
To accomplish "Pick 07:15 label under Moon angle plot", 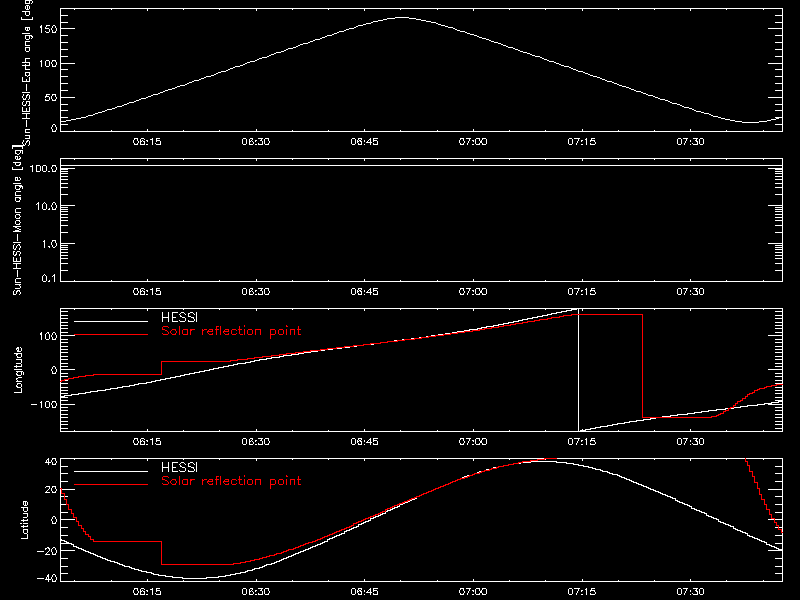I will [x=582, y=291].
